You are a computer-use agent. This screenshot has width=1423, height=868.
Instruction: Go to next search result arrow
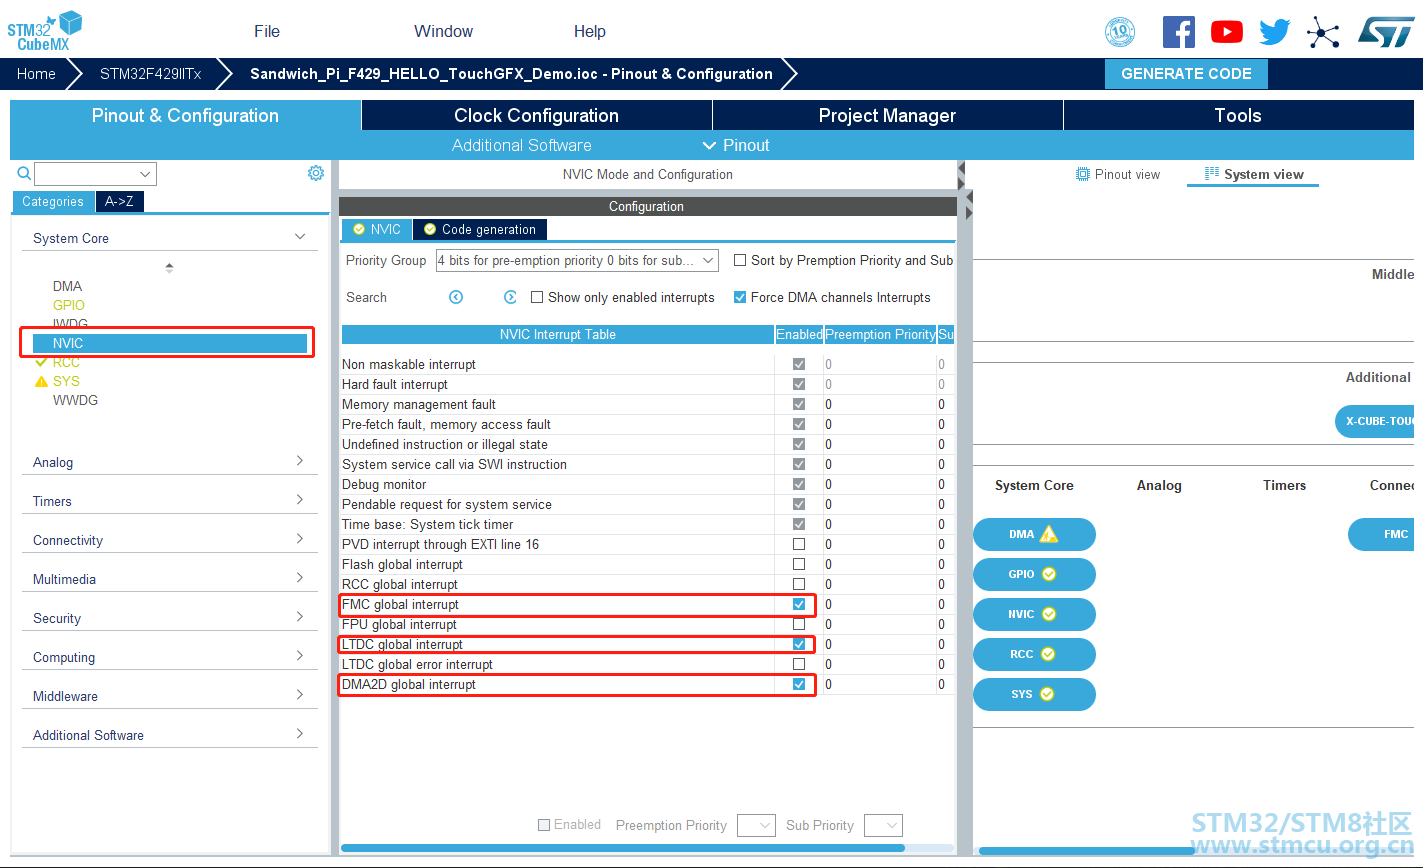(510, 297)
